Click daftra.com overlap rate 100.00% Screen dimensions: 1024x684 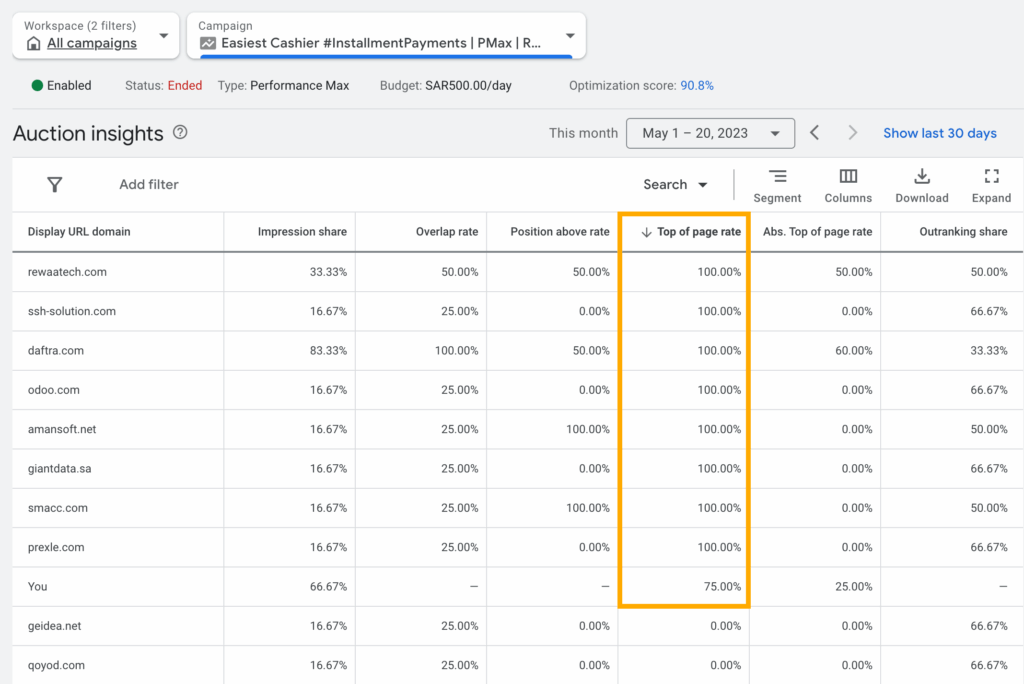pos(456,351)
